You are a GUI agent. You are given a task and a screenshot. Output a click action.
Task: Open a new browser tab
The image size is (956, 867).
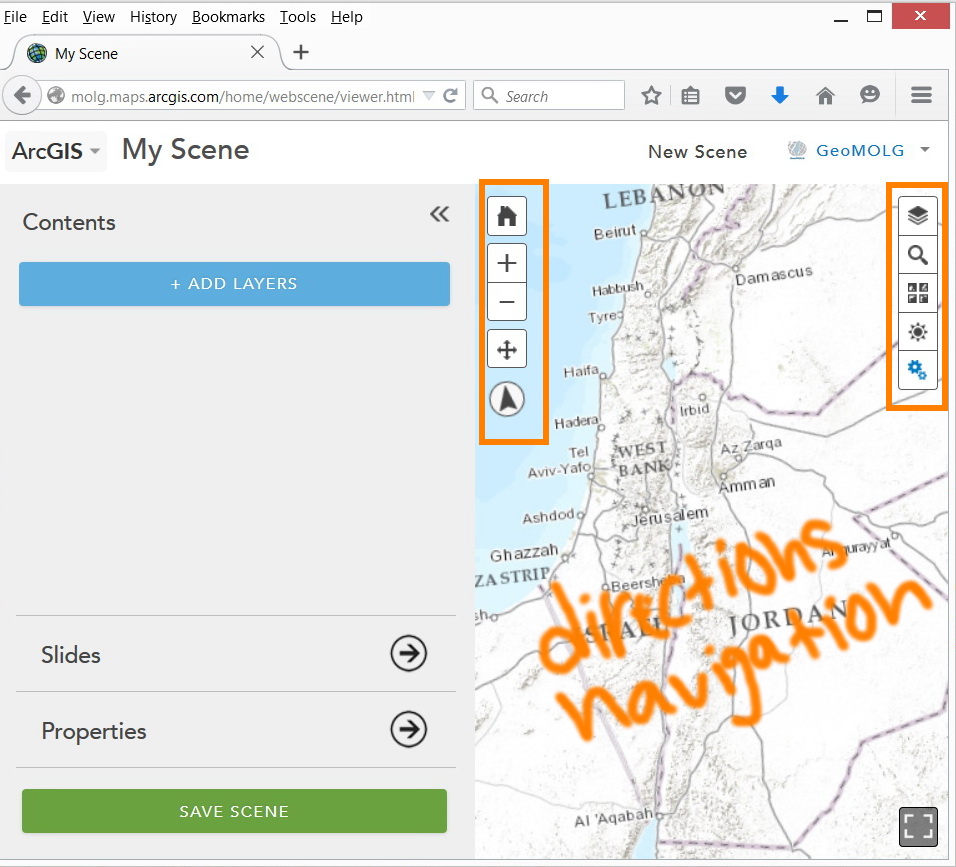click(301, 52)
